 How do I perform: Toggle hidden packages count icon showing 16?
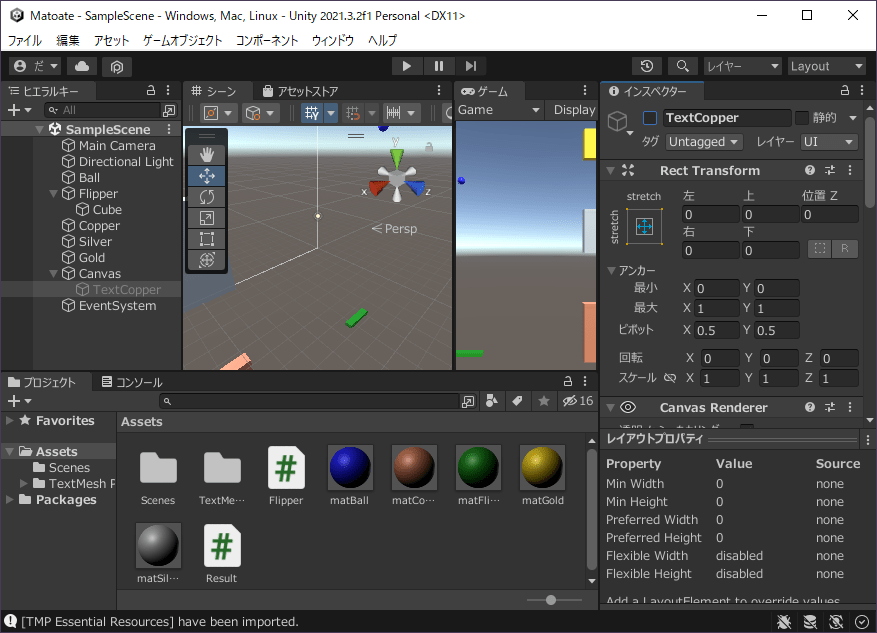578,400
